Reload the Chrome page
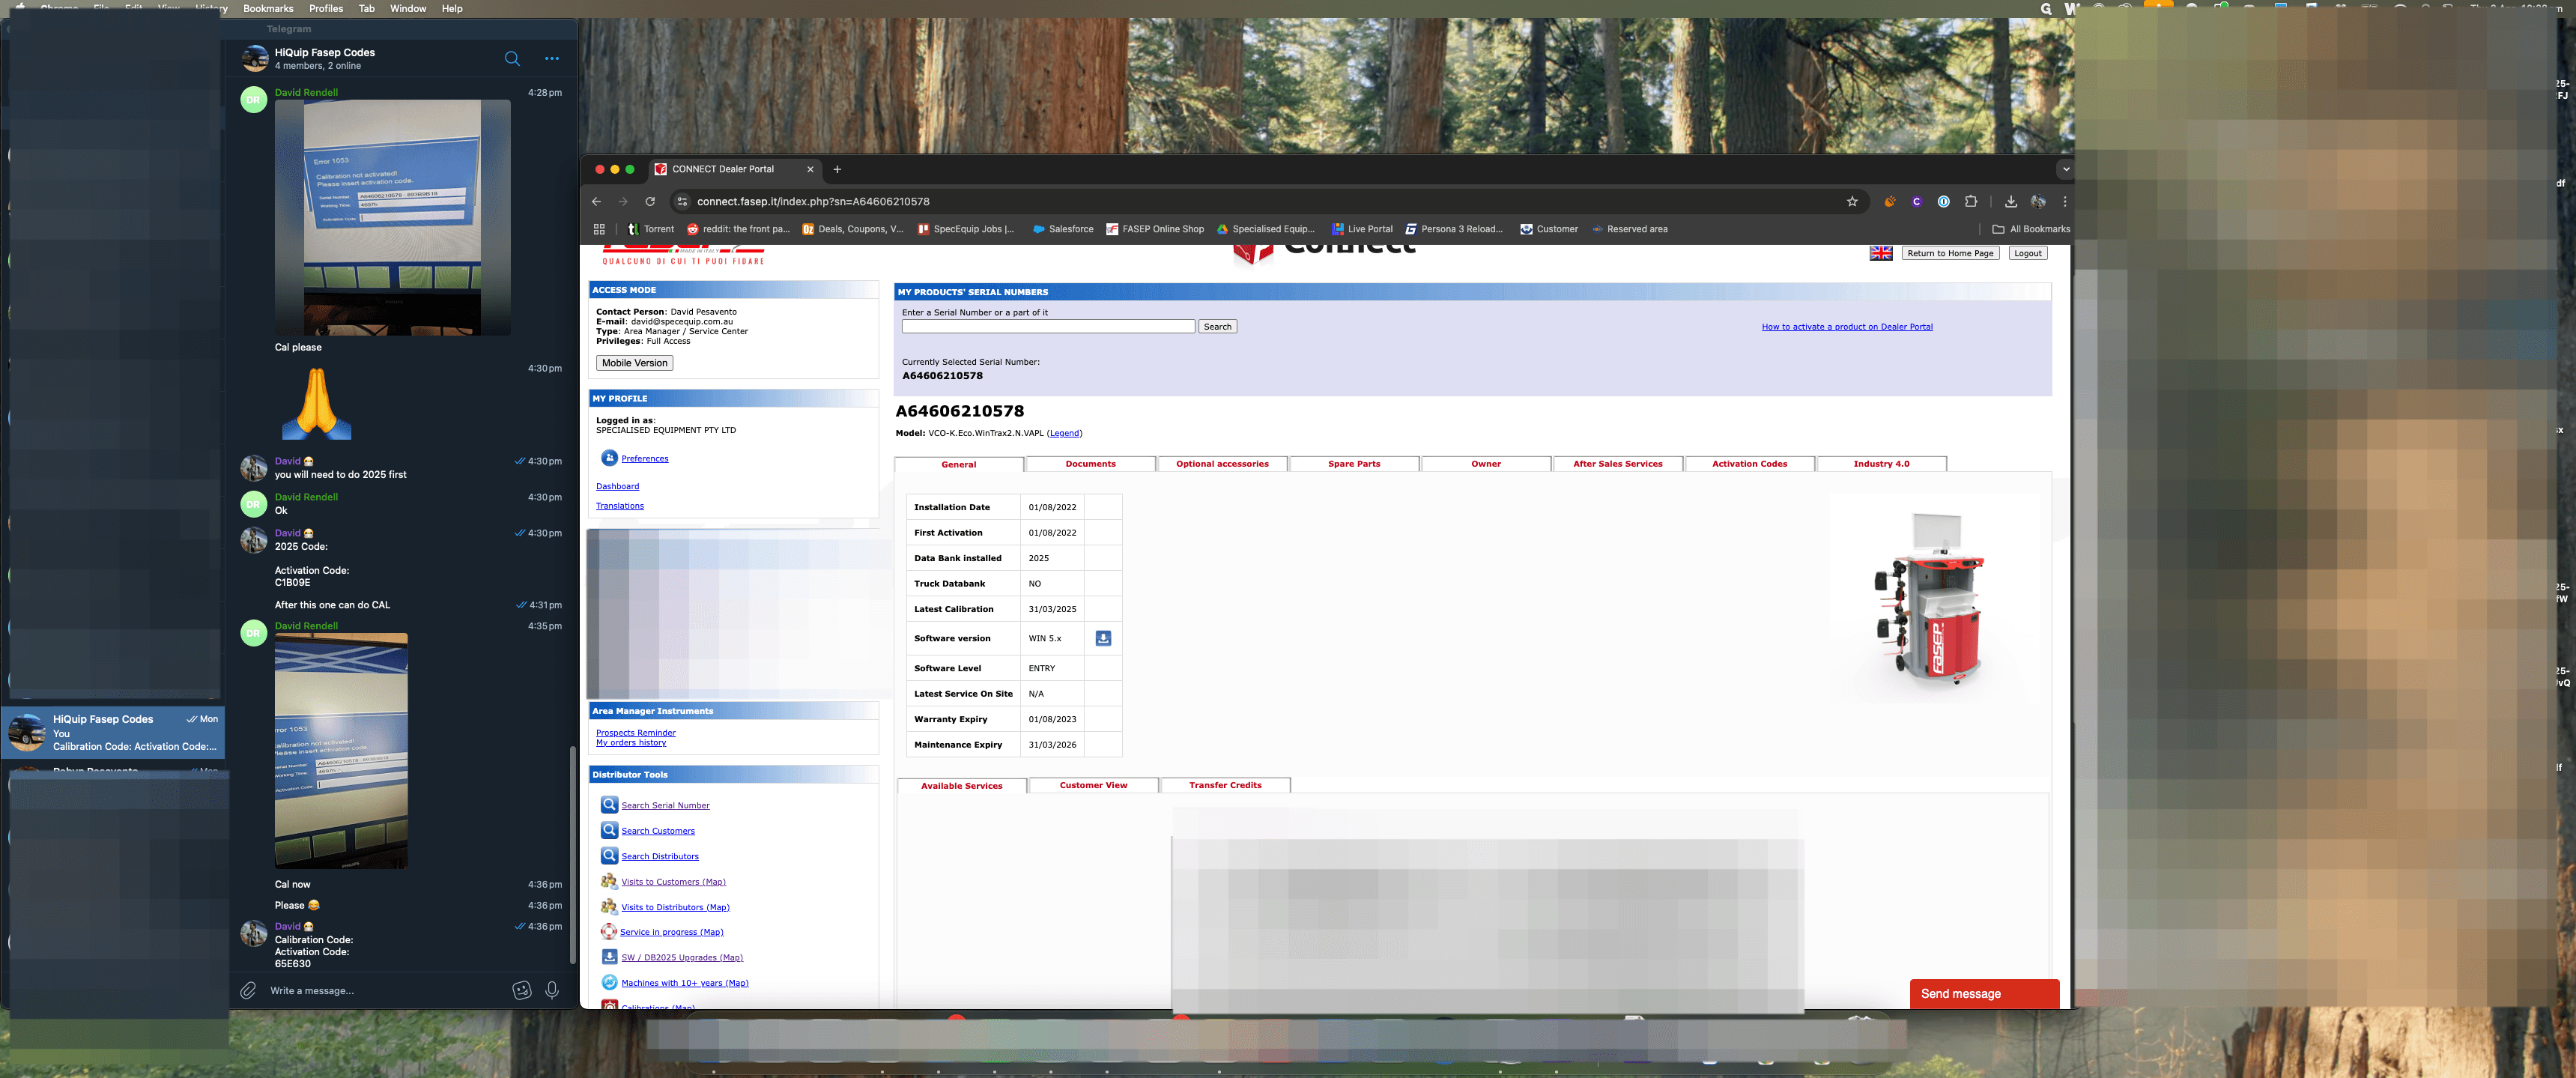This screenshot has height=1078, width=2576. [650, 201]
